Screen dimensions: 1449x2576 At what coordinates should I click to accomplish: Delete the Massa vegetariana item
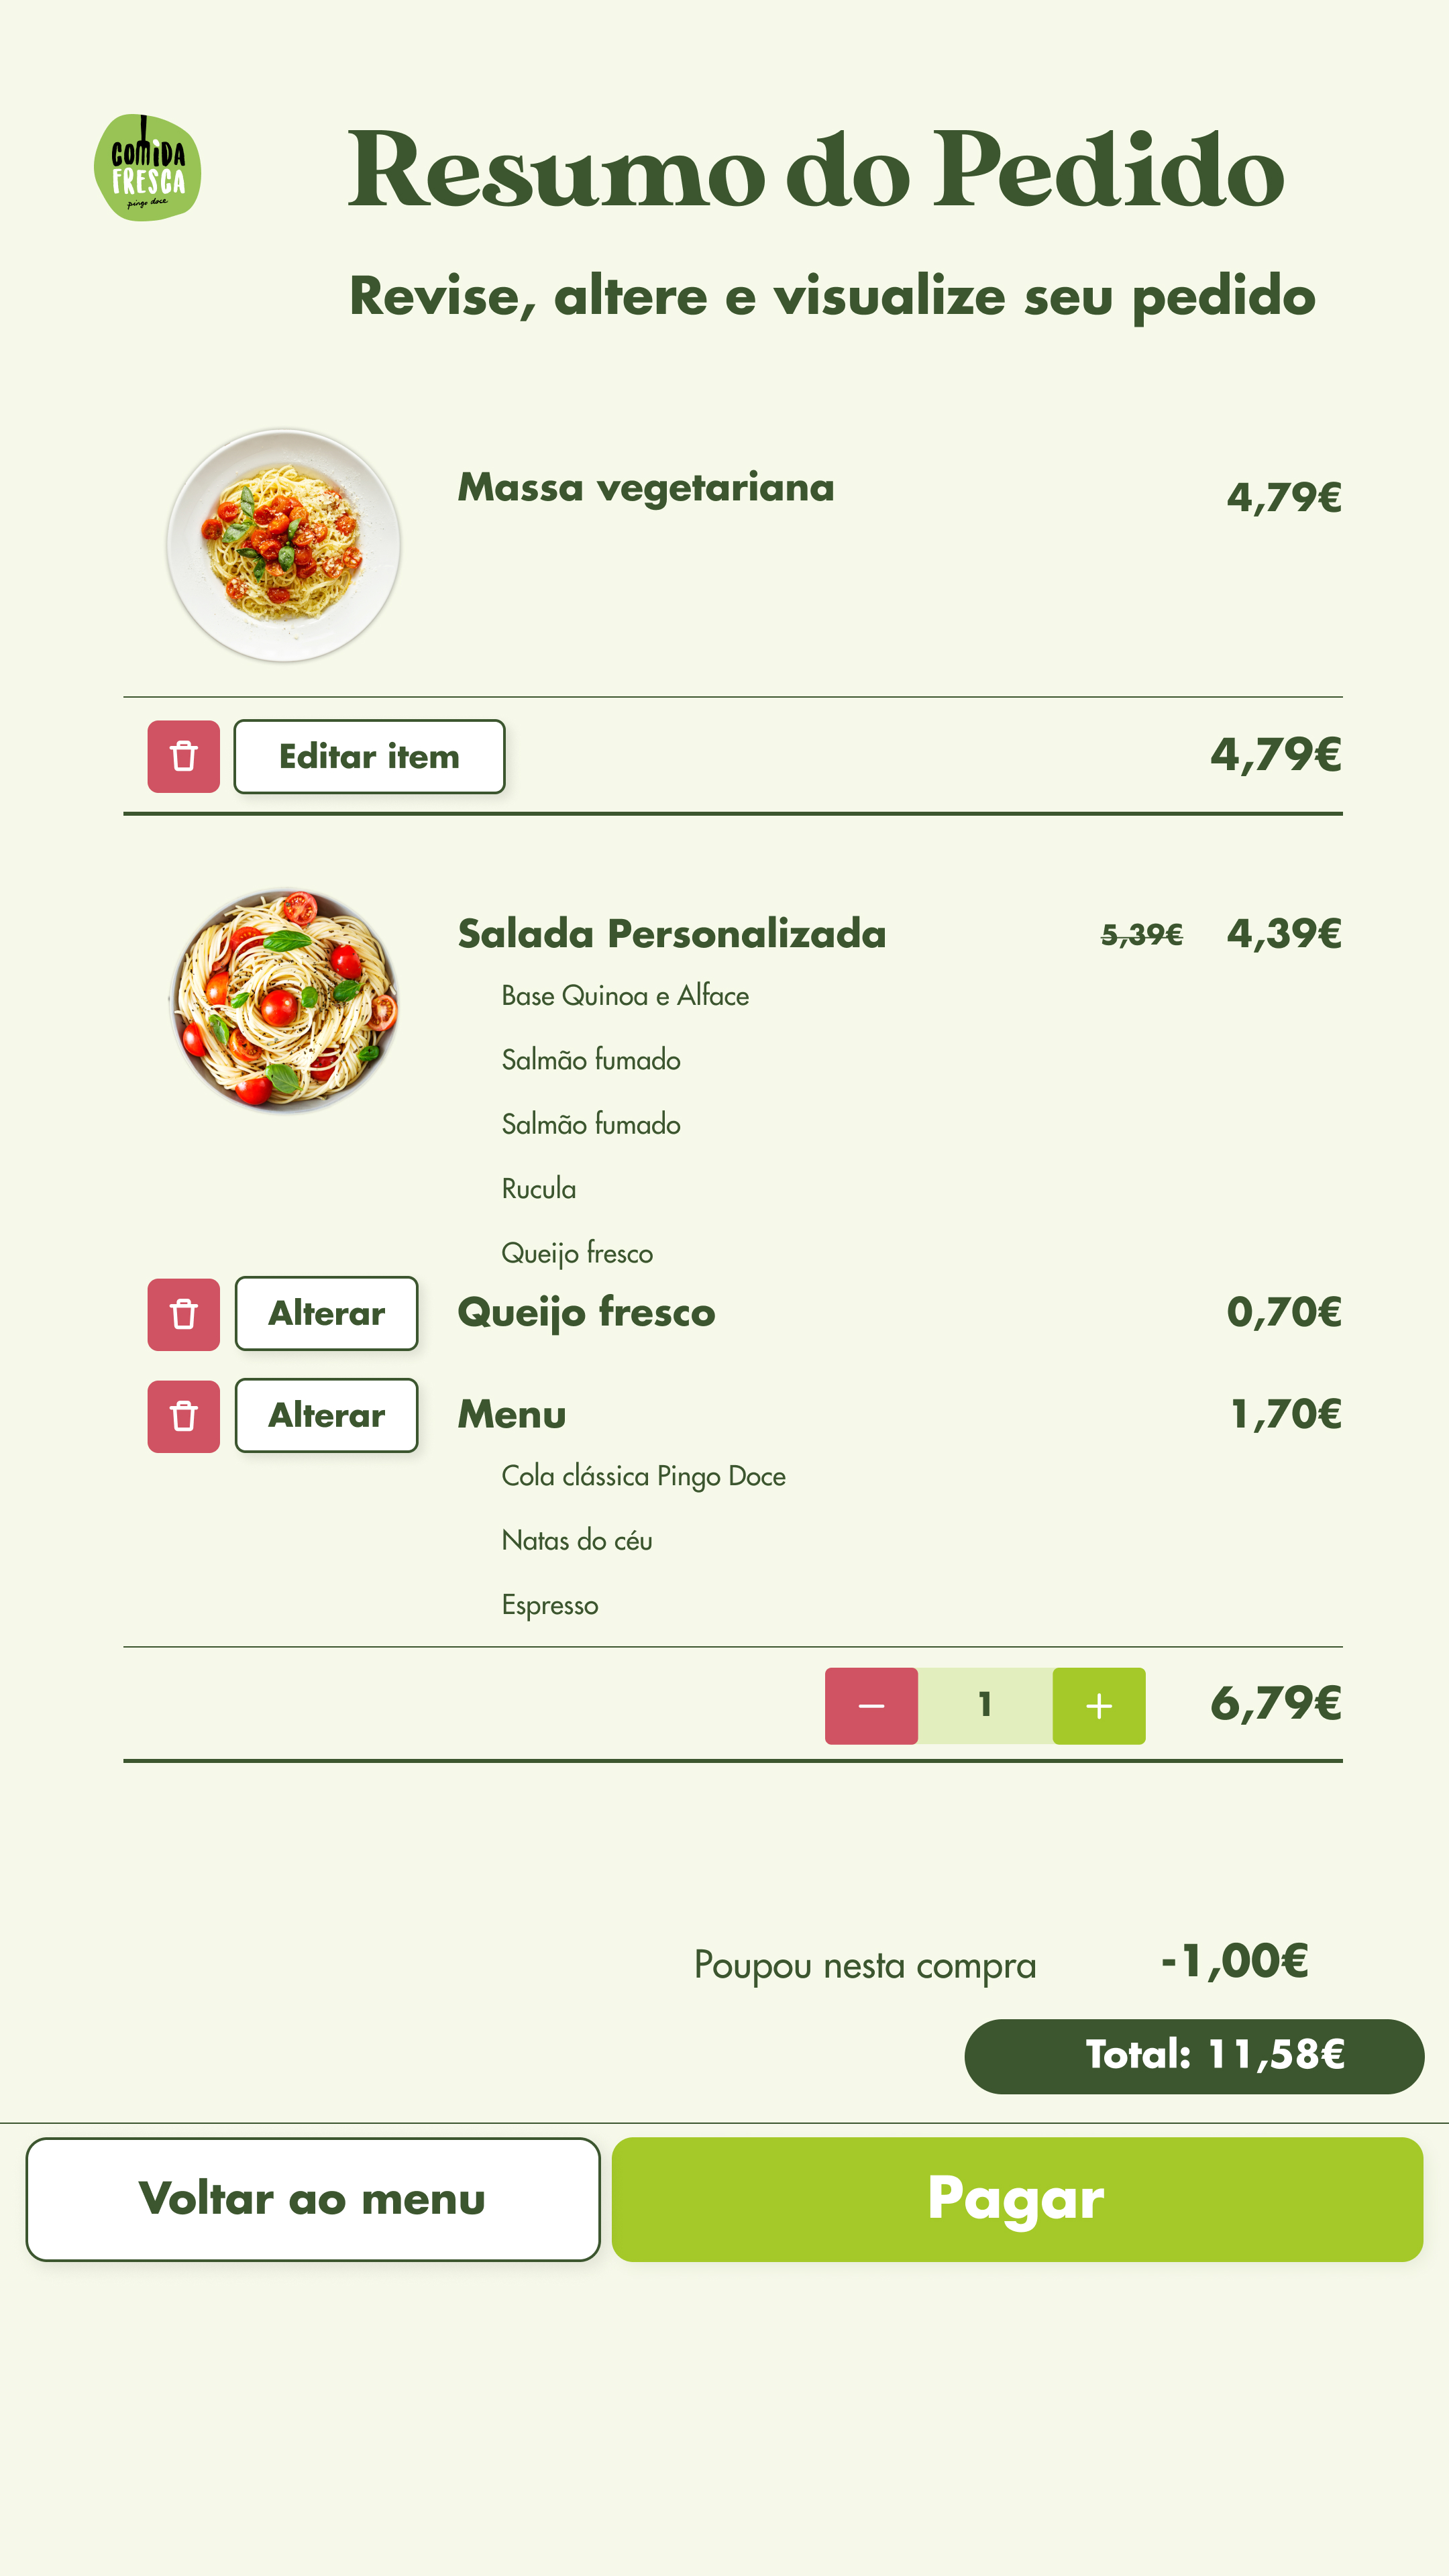click(183, 756)
